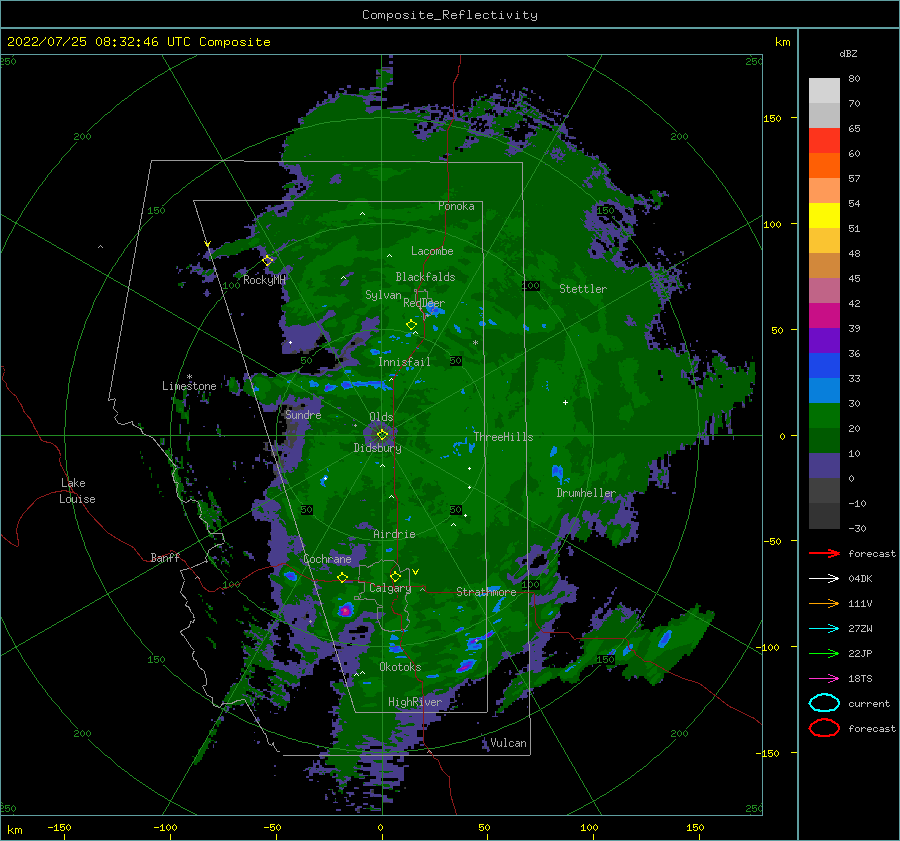Select the cyan 27ZW arrow icon
The height and width of the screenshot is (841, 900).
[x=824, y=629]
